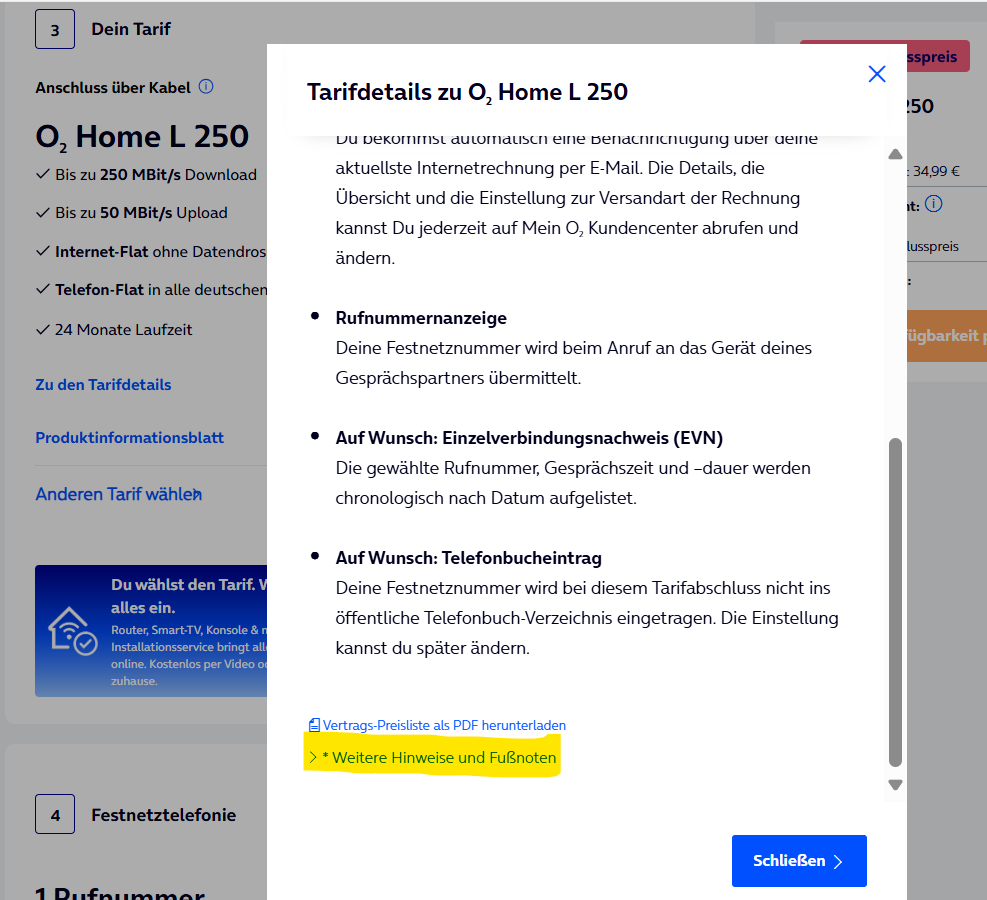Close the Tarifdetails dialog with the X
The image size is (987, 900).
pos(877,74)
